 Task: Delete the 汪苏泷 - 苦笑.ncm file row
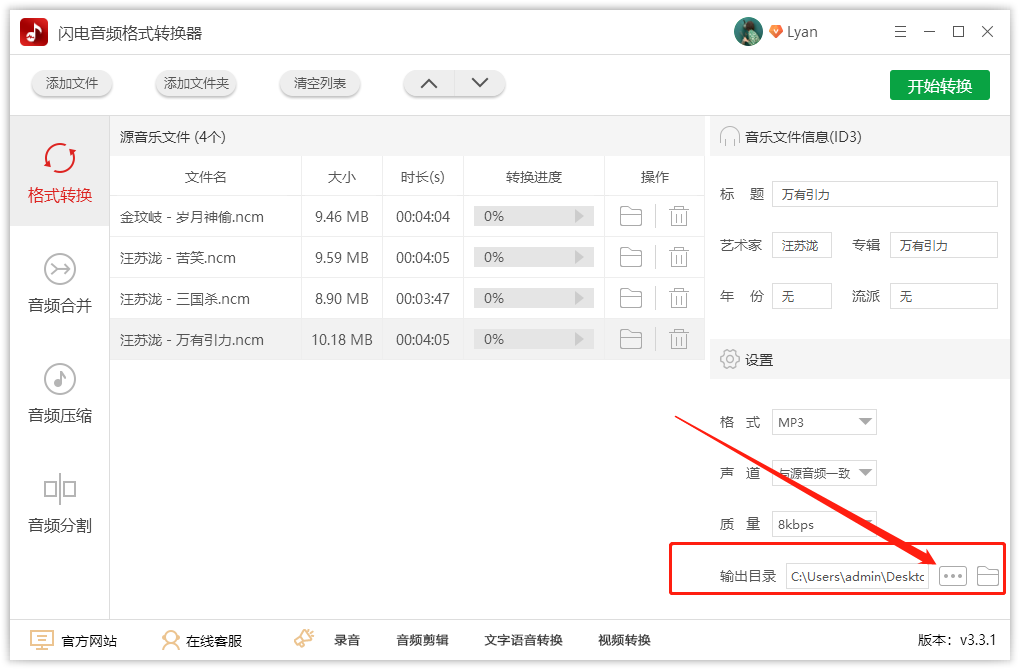(679, 257)
